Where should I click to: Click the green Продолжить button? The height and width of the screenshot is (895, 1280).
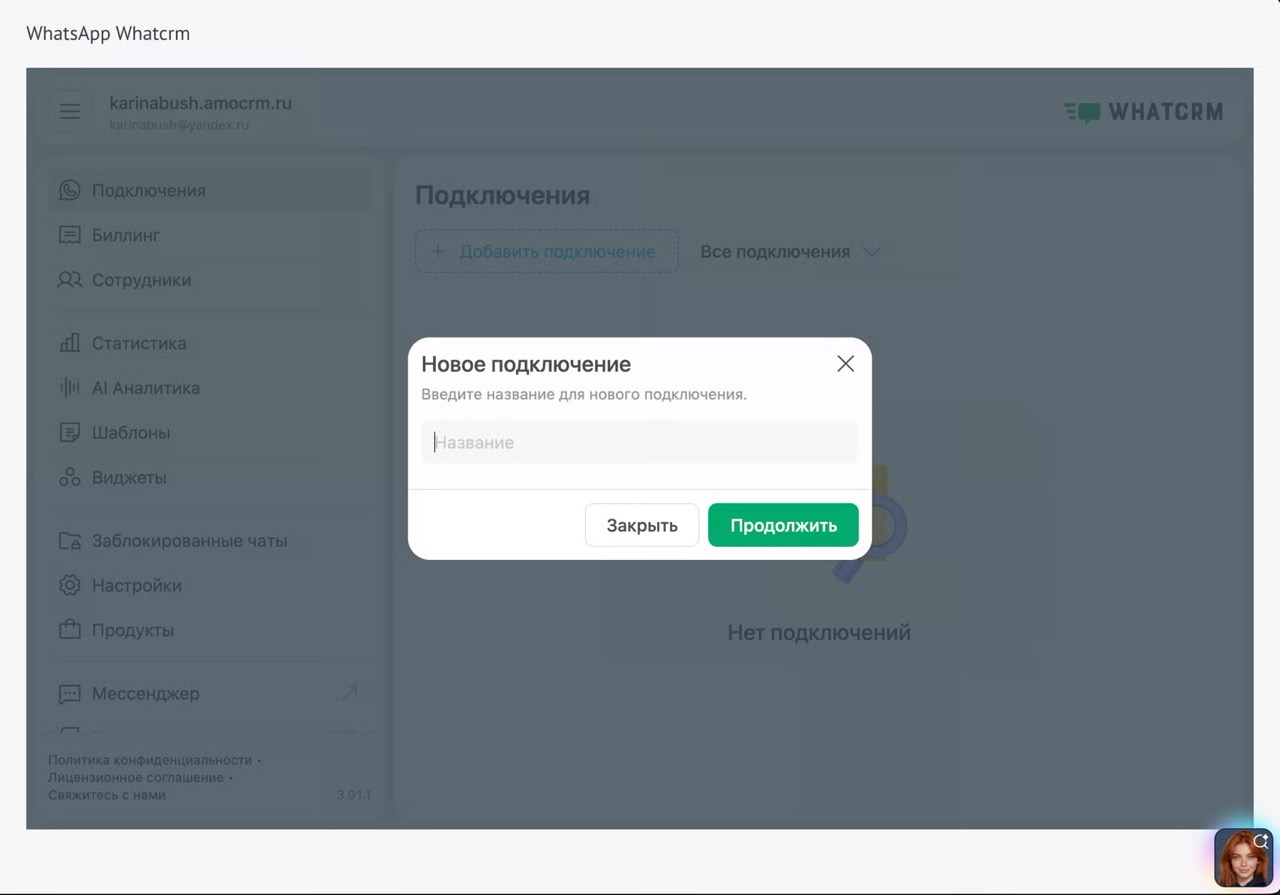(783, 525)
